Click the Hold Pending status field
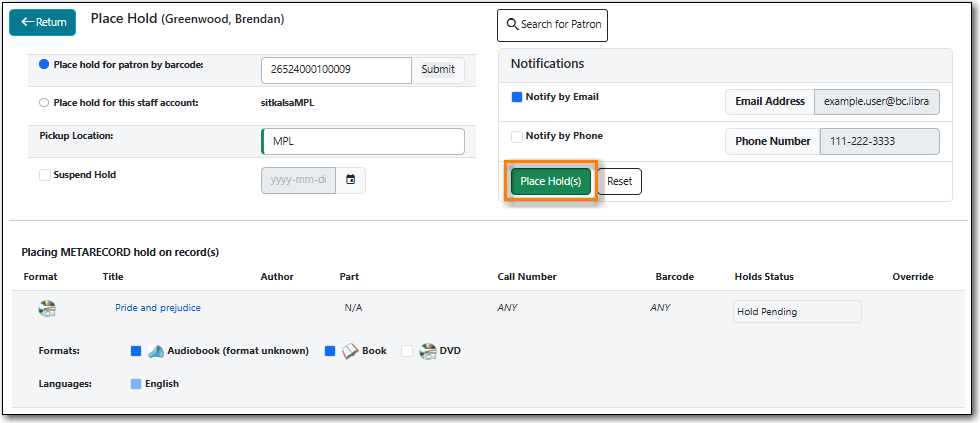The image size is (980, 423). pos(797,311)
